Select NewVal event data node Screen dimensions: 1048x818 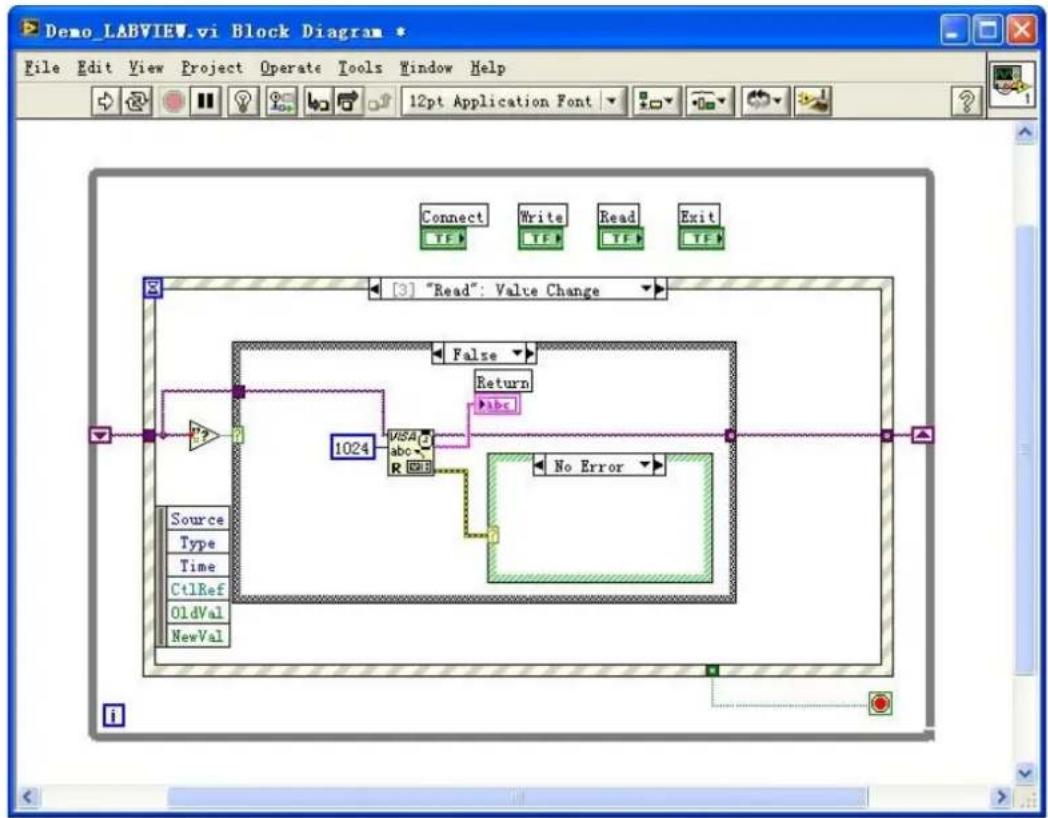[196, 636]
